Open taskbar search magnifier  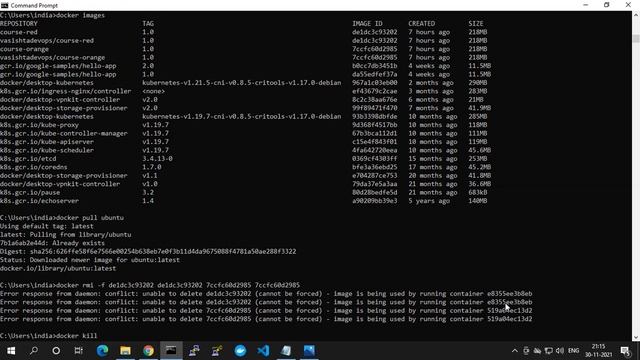[34, 351]
